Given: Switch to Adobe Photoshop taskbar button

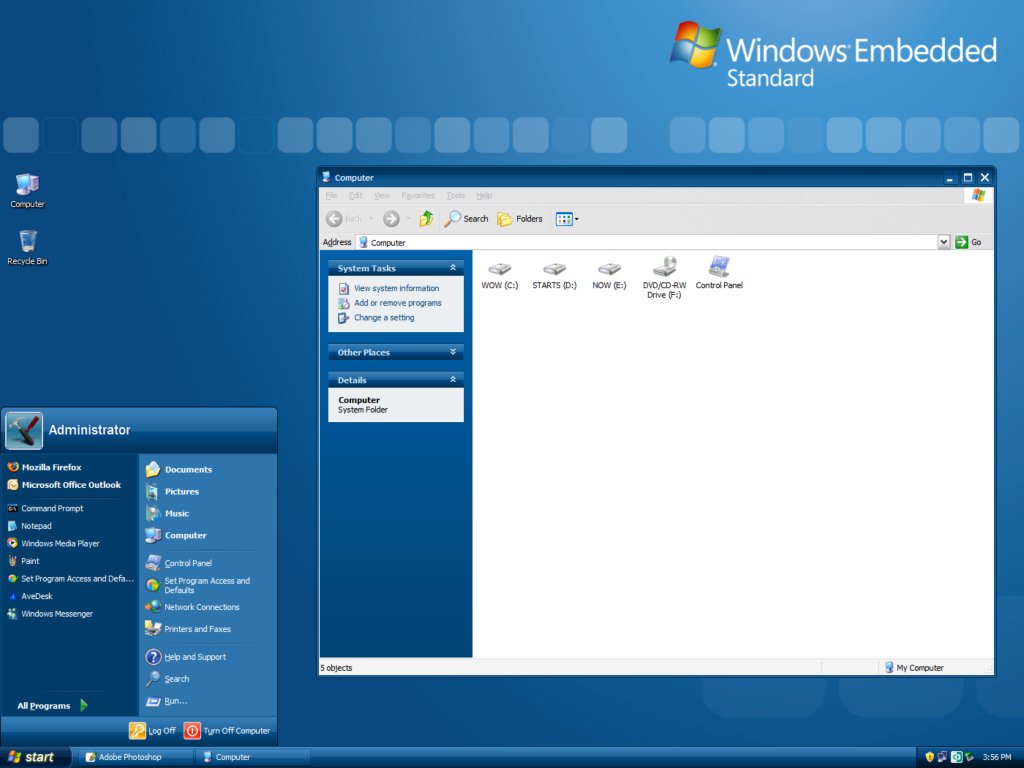Looking at the screenshot, I should coord(134,757).
